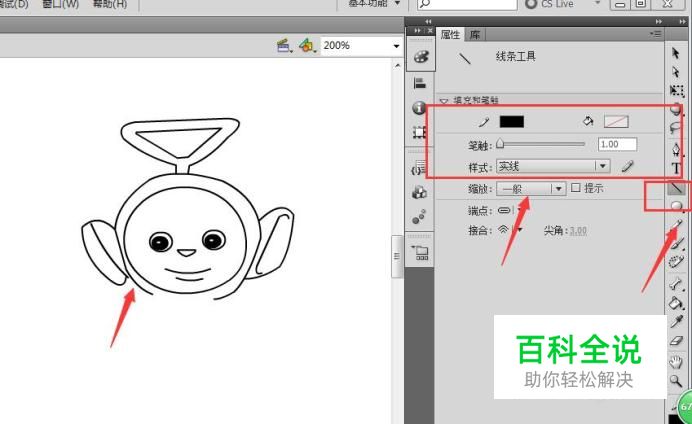
Task: Click the stage scroll-up arrow
Action: click(x=397, y=65)
